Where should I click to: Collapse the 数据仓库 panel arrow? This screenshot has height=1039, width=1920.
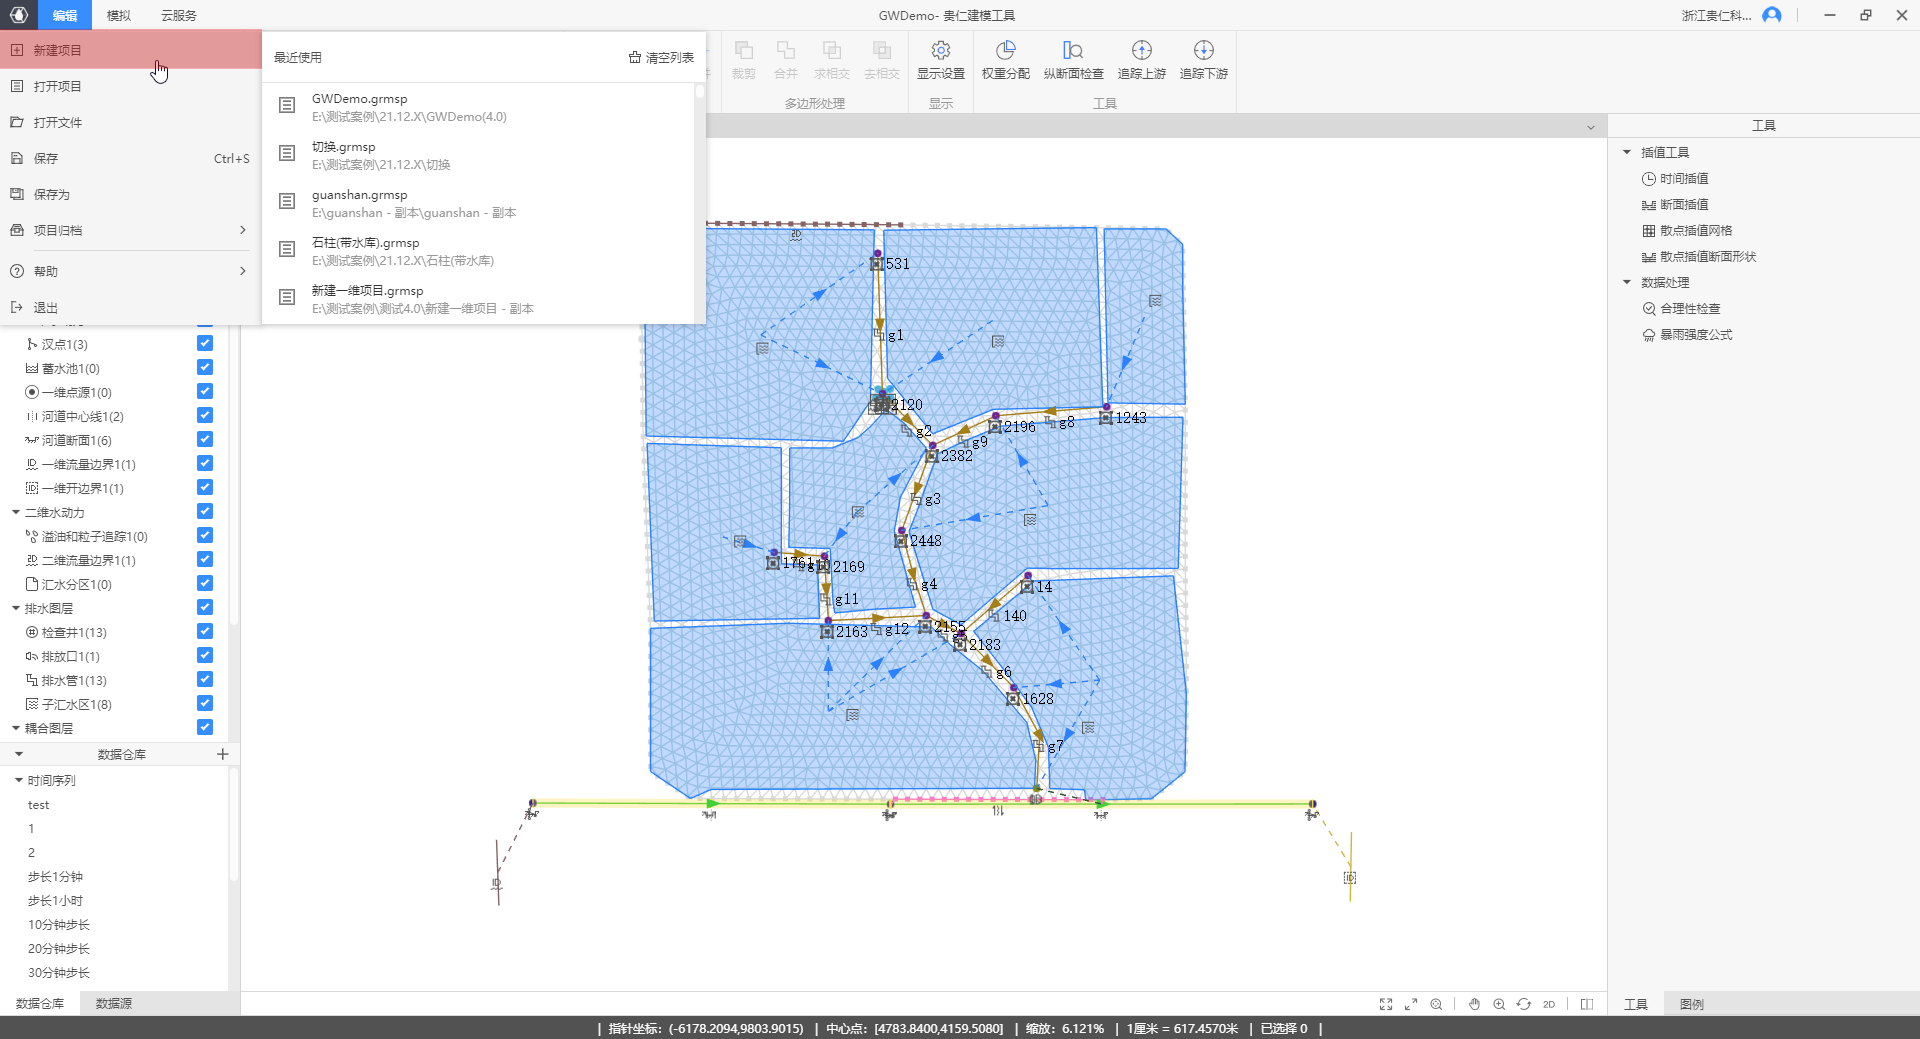(19, 754)
